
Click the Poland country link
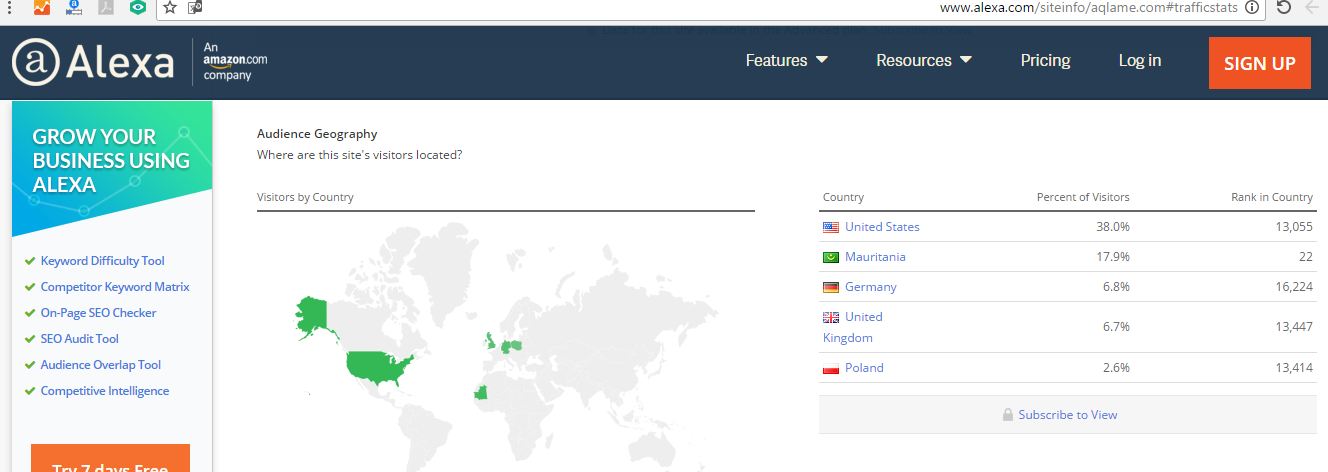864,368
